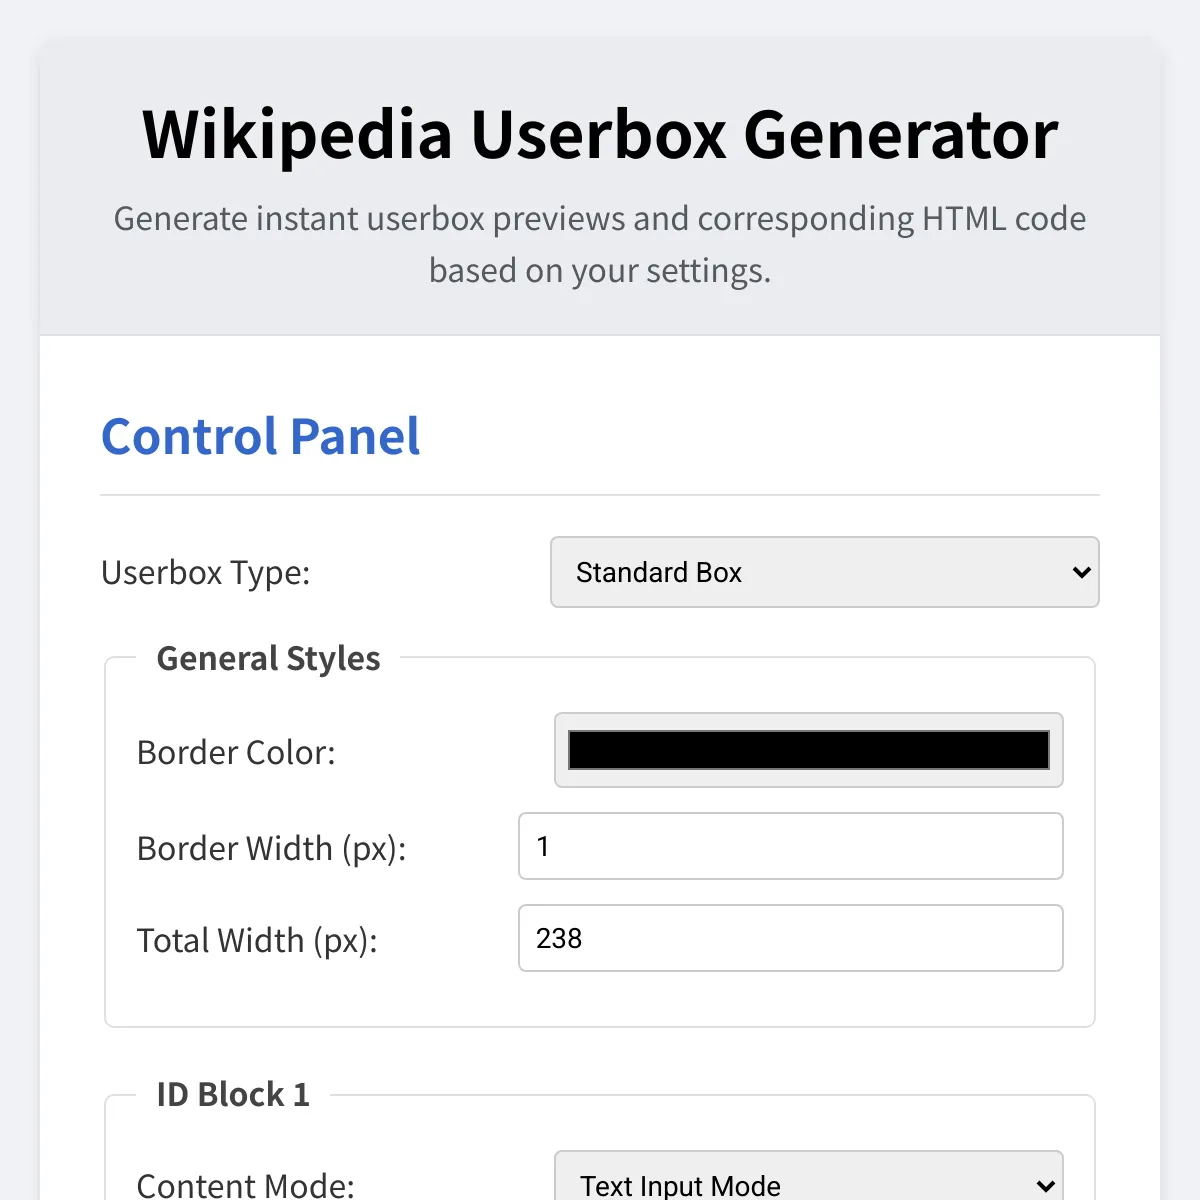Click the 'Text Input Mode' option text
The image size is (1200, 1200).
coord(680,1186)
